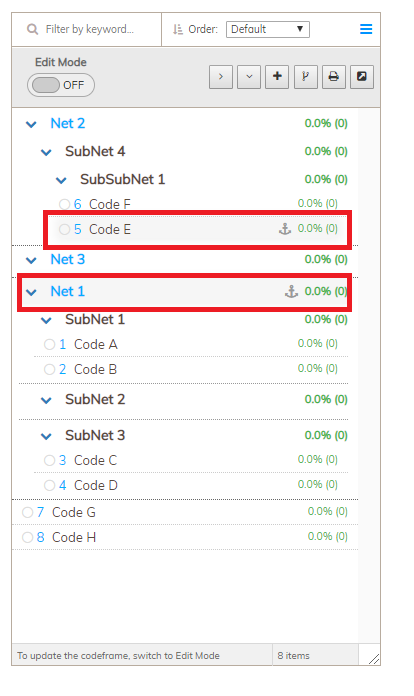Viewport: 414px width, 696px height.
Task: Collapse the SubNet 3 chevron
Action: pos(46,436)
